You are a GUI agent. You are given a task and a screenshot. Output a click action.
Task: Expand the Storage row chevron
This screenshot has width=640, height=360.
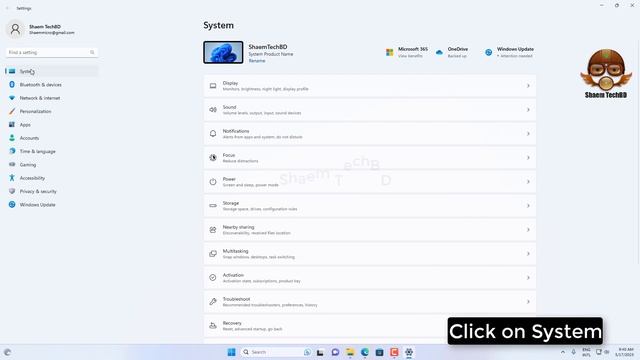click(528, 206)
